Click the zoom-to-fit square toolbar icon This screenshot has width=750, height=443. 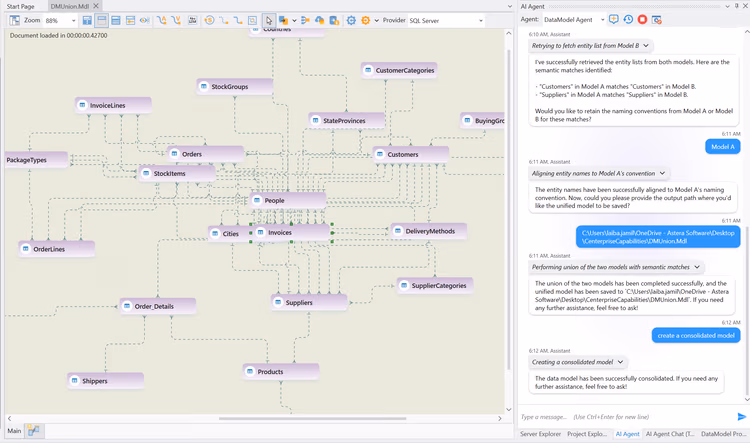pyautogui.click(x=252, y=21)
